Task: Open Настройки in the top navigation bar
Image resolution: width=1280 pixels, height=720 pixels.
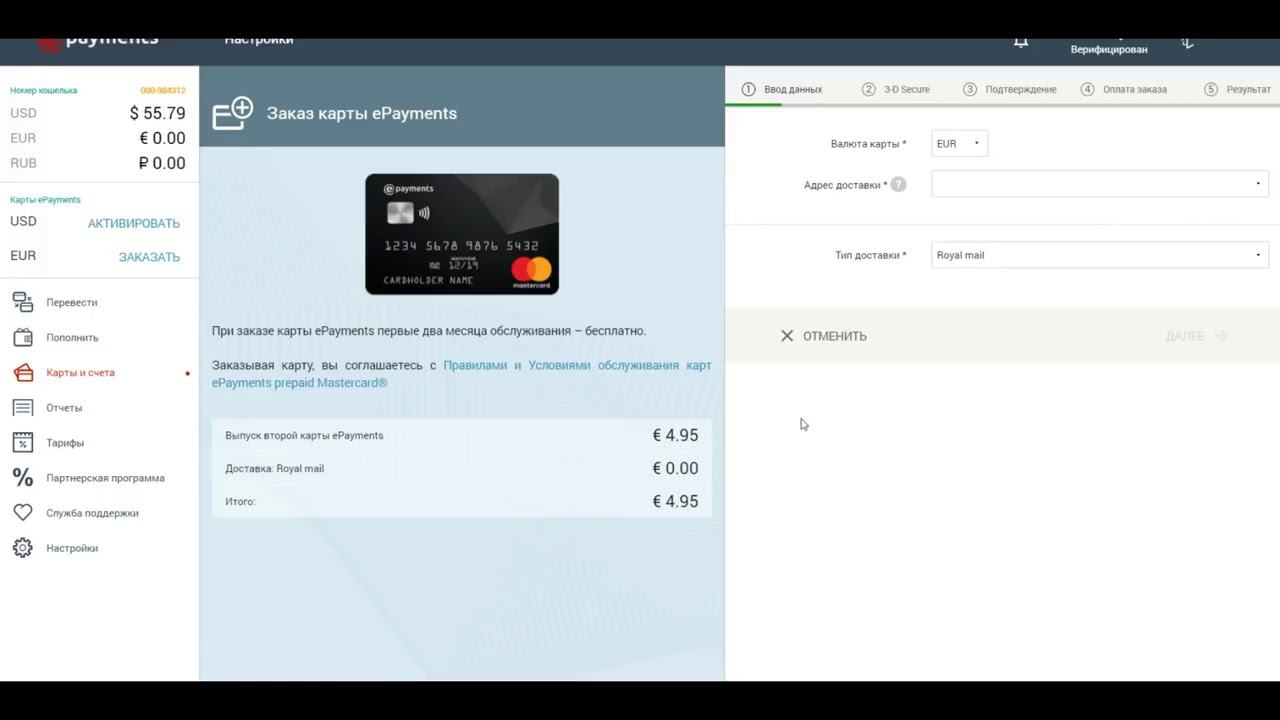Action: click(259, 40)
